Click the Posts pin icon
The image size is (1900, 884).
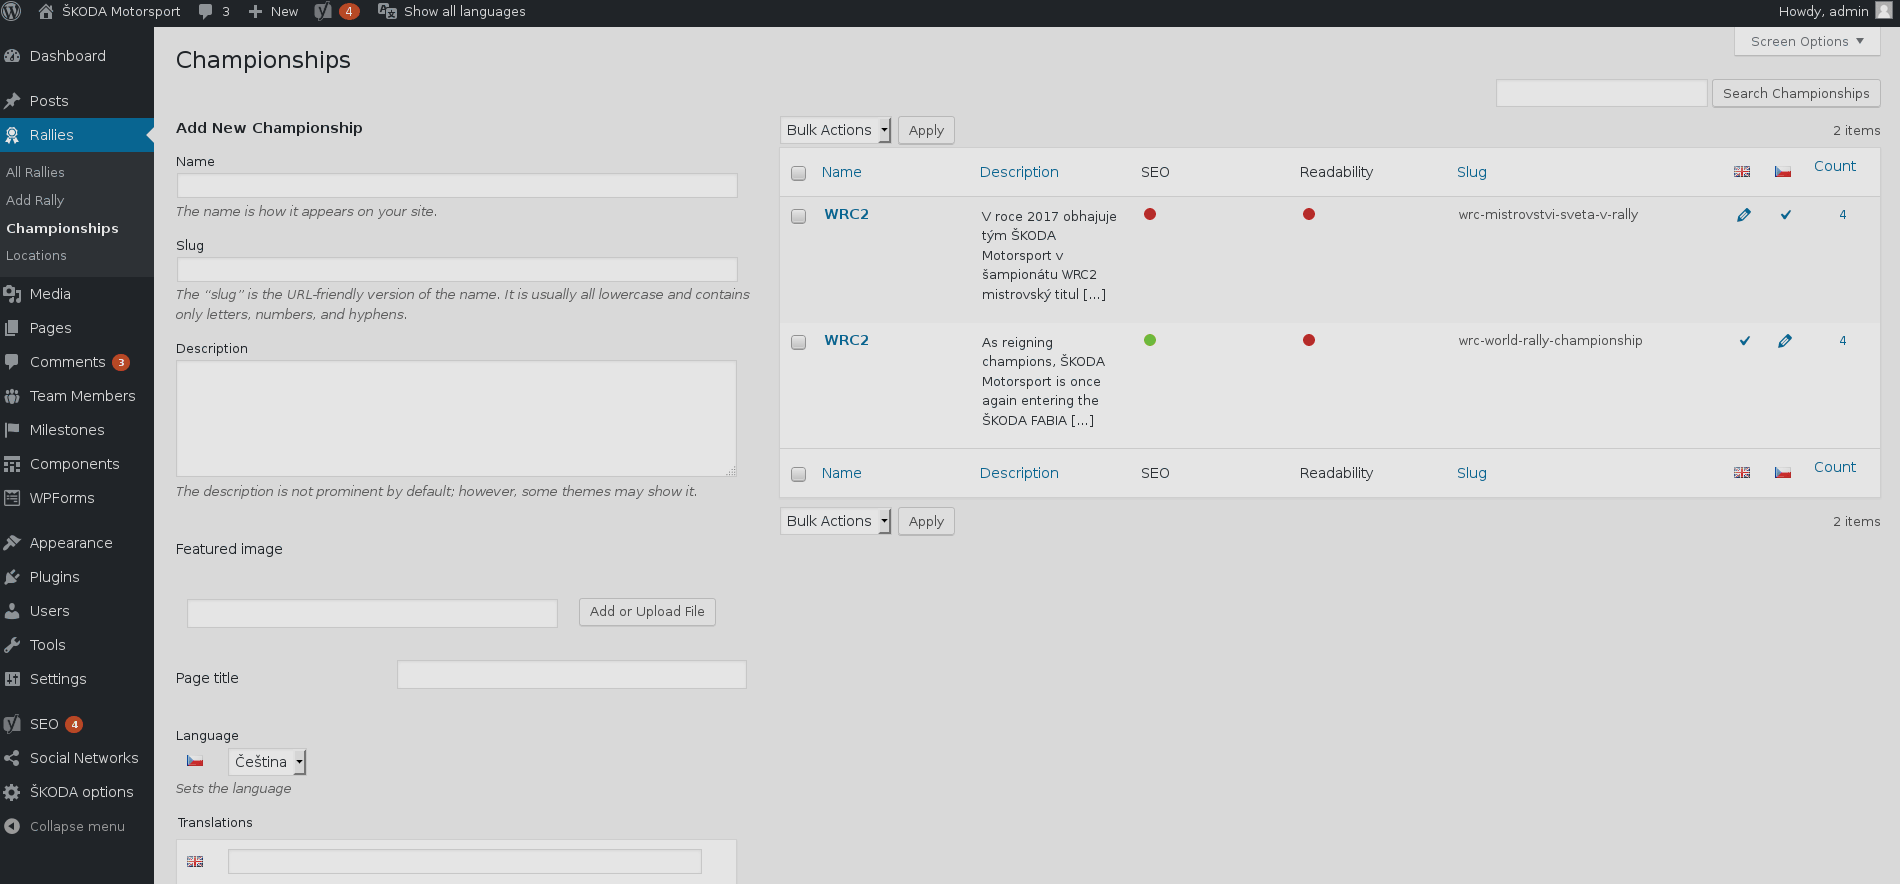coord(12,101)
